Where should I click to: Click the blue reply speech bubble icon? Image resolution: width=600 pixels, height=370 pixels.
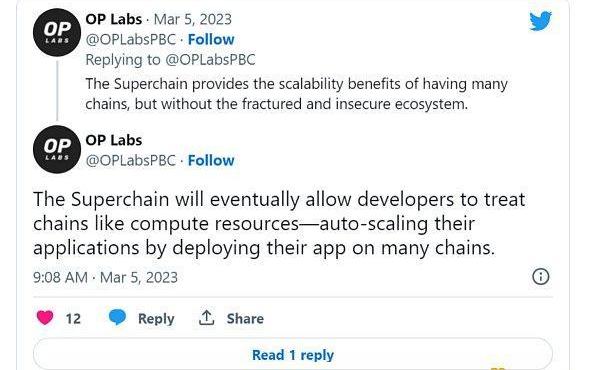117,318
